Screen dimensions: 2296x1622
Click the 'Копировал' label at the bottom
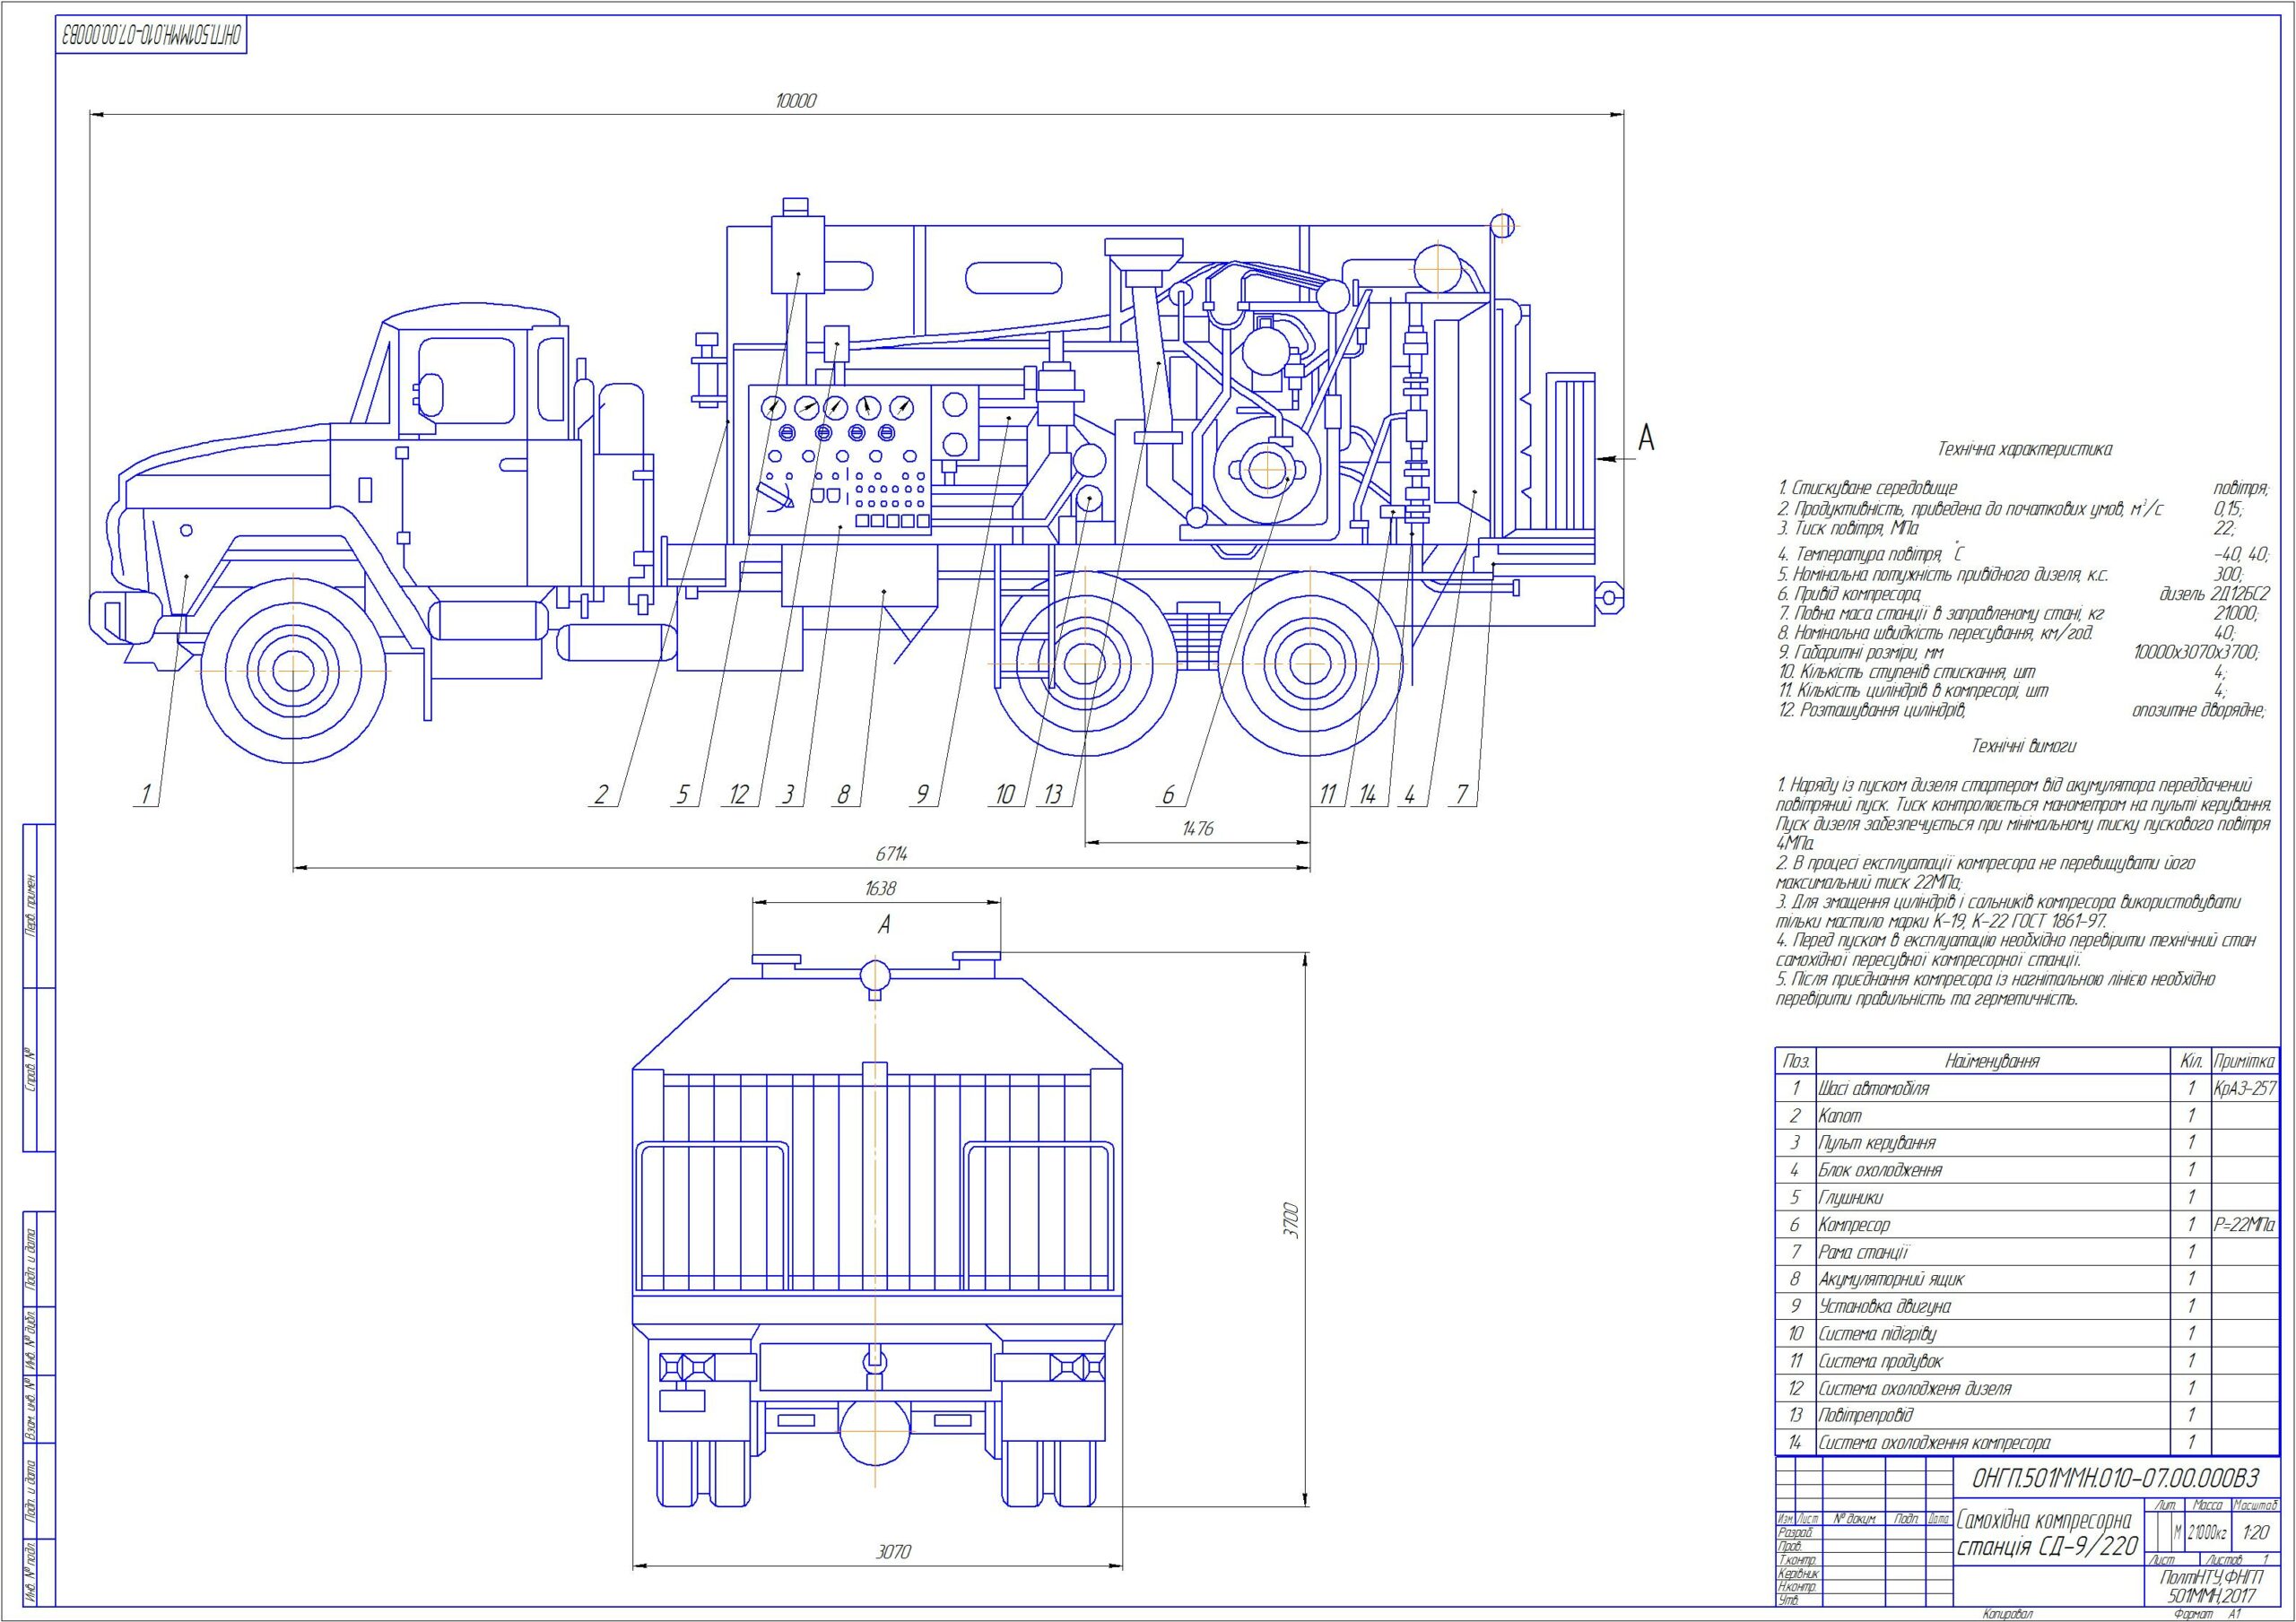click(2010, 1613)
